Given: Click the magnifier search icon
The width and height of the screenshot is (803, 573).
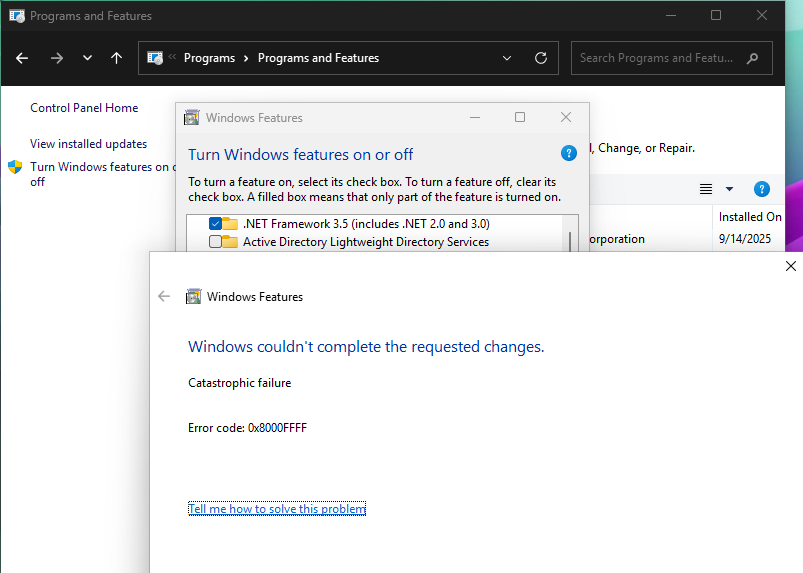Looking at the screenshot, I should 752,58.
